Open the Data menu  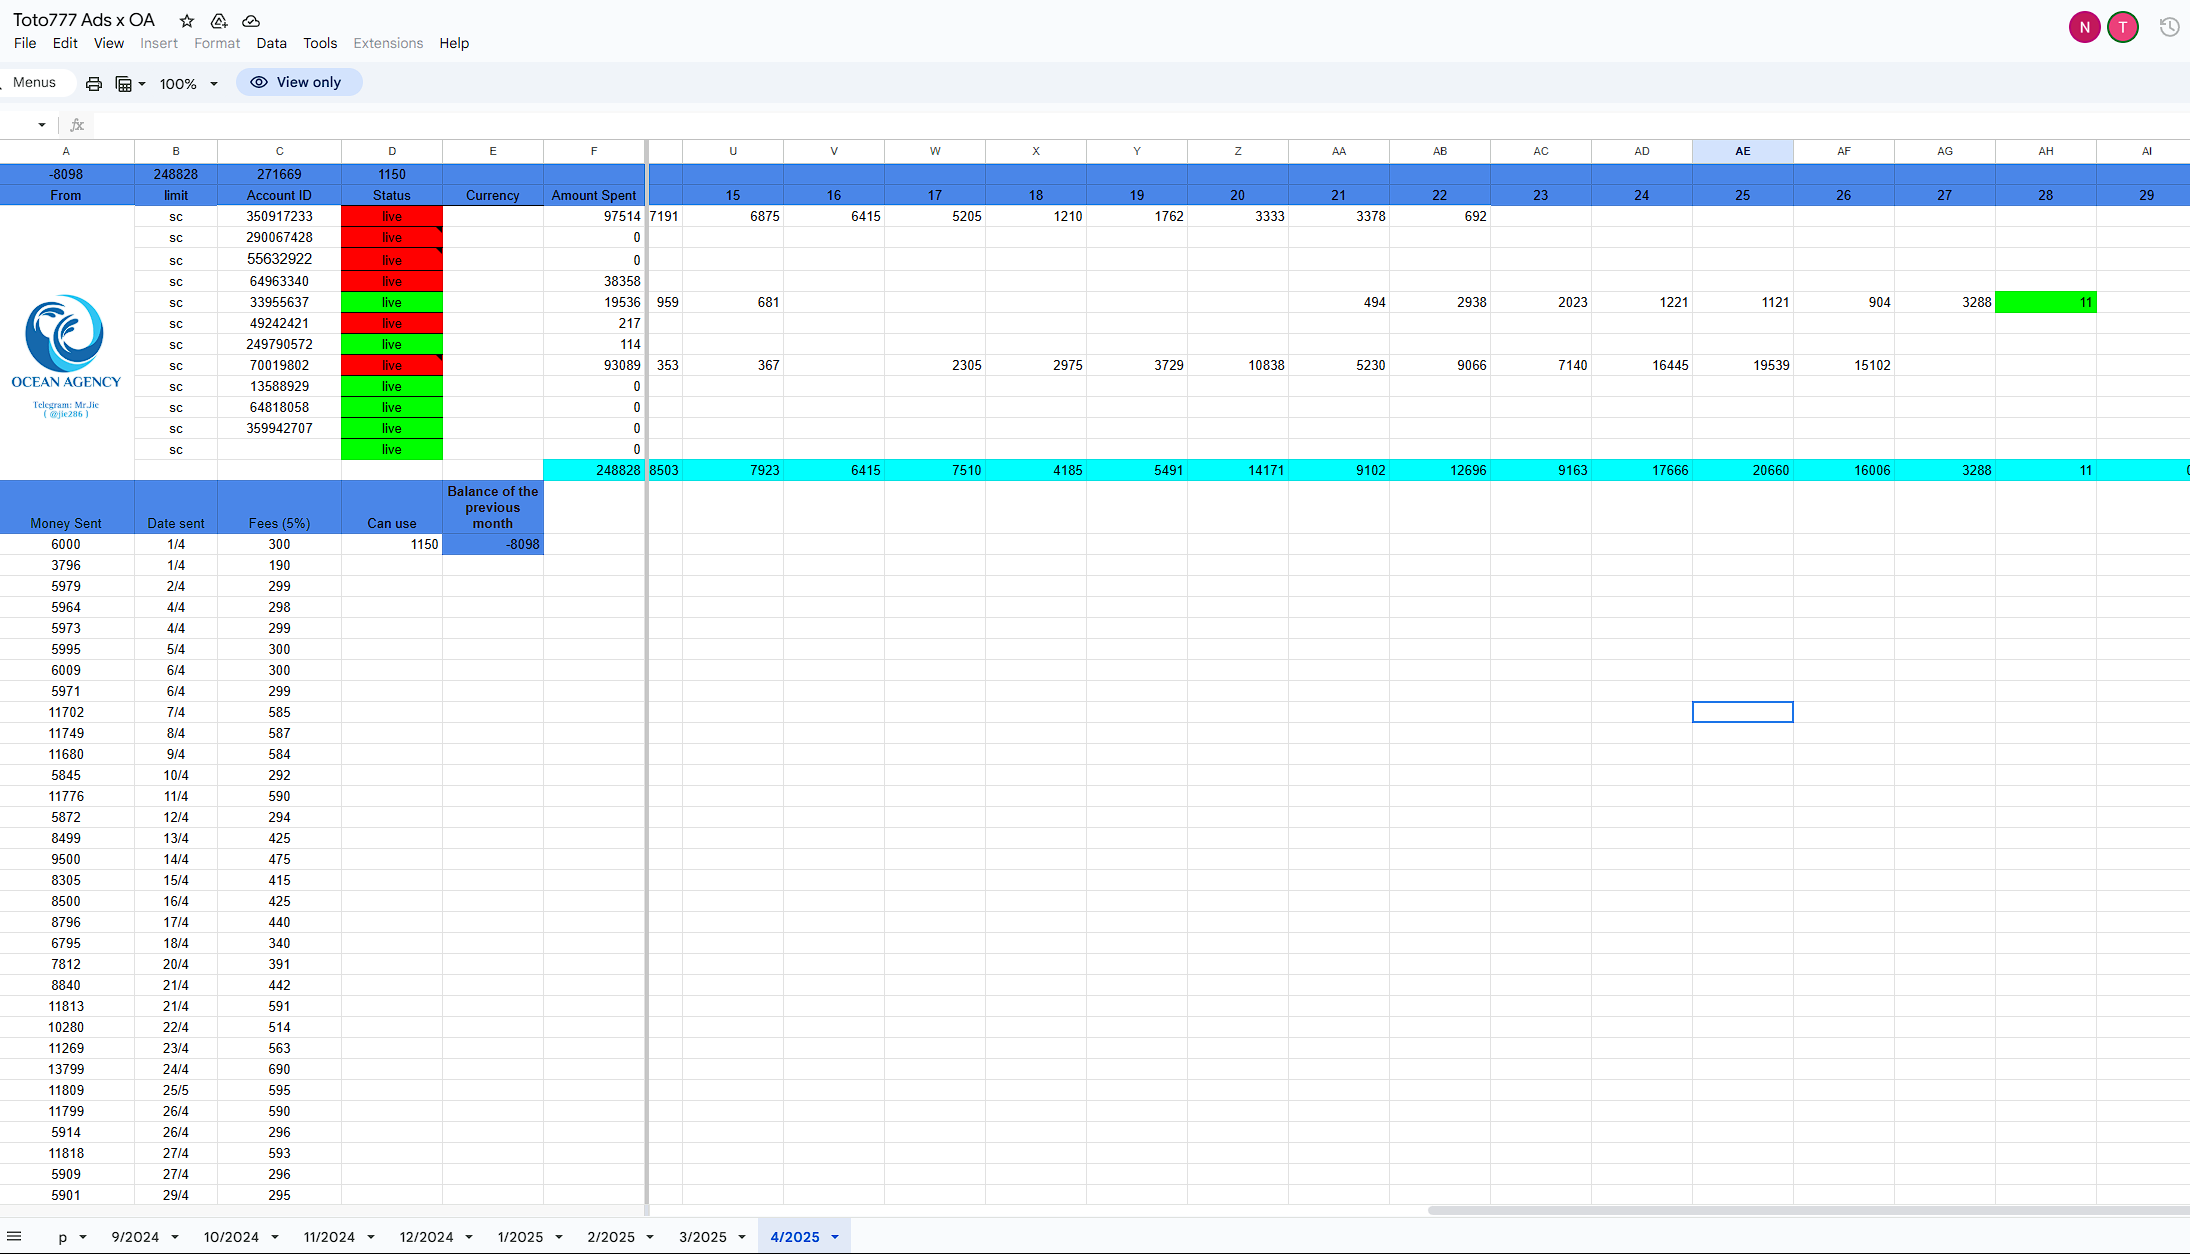271,43
